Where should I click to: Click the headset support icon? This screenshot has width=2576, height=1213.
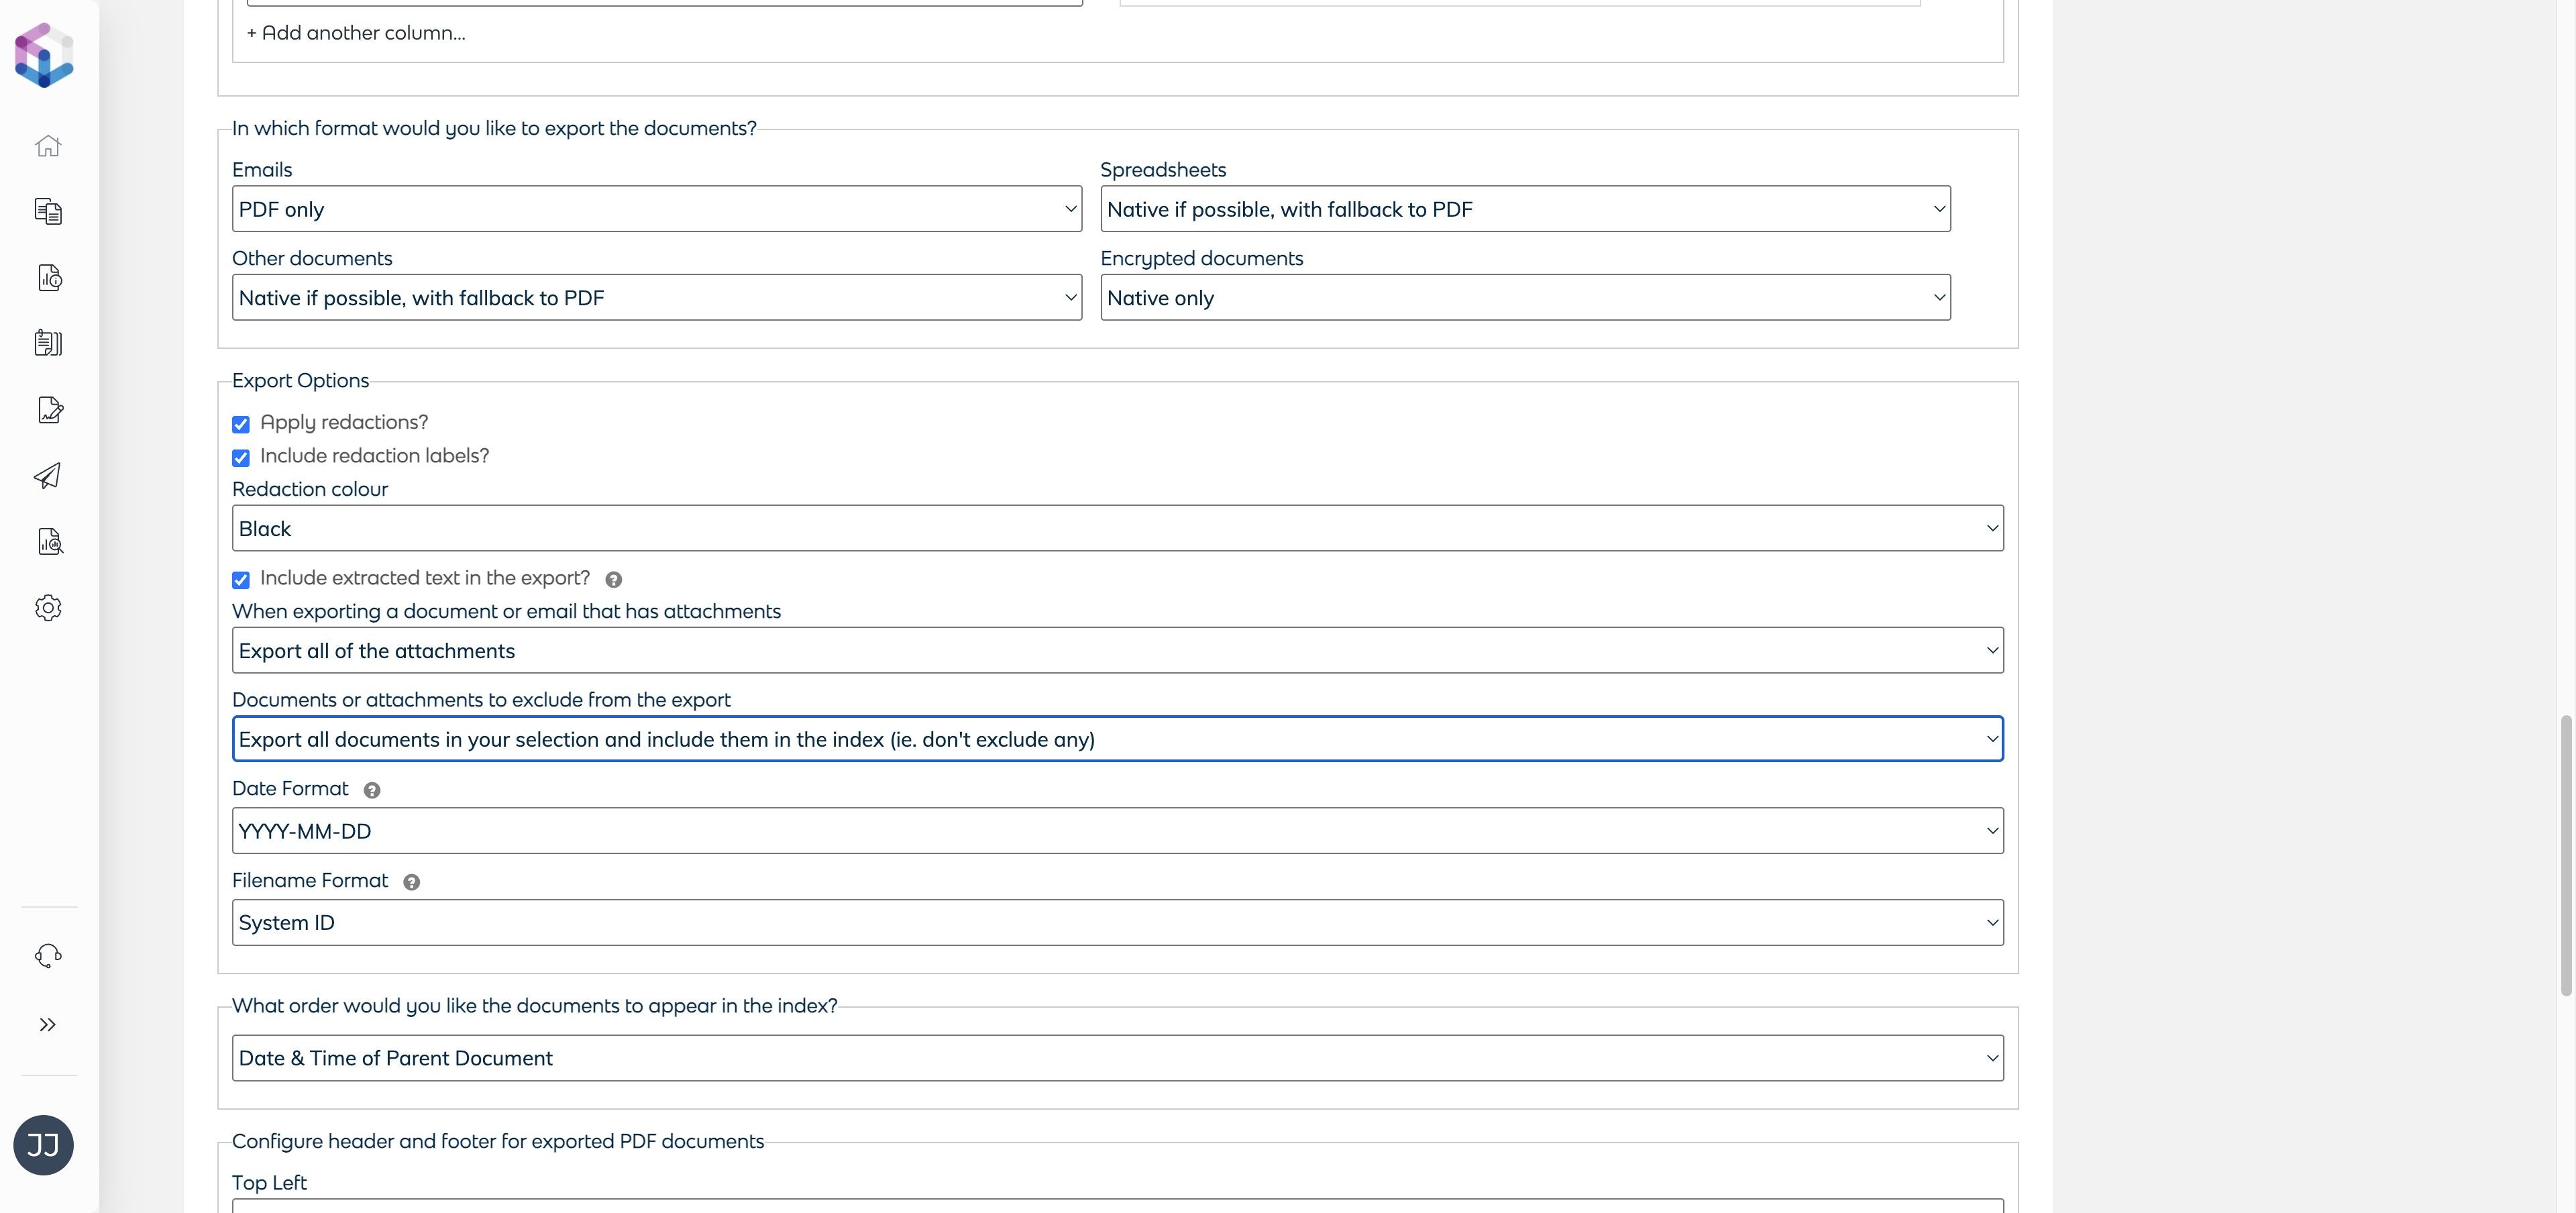click(48, 956)
